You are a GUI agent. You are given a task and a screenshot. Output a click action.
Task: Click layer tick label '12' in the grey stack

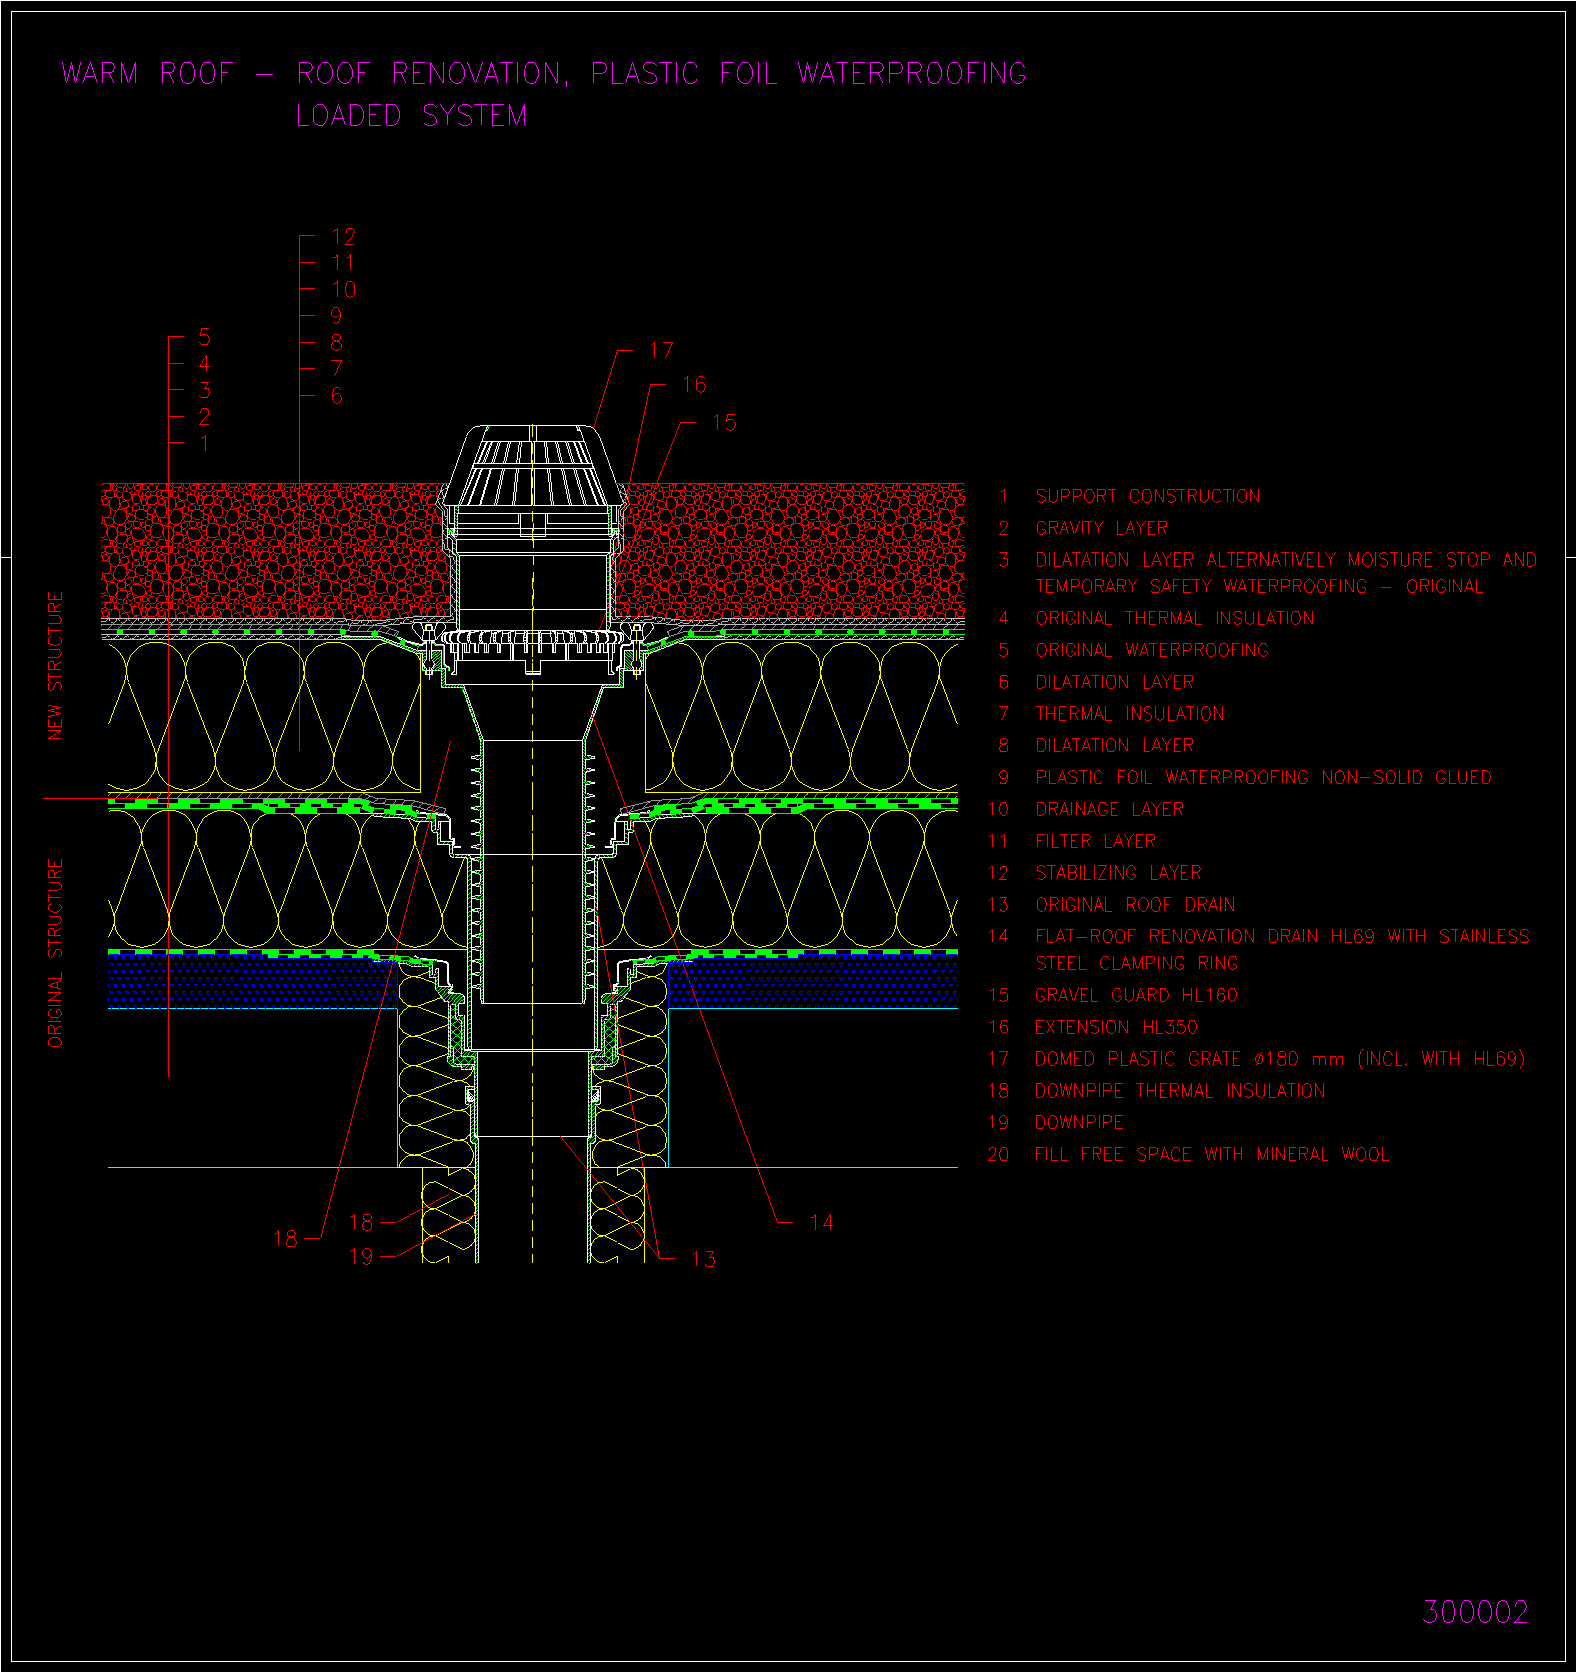343,237
